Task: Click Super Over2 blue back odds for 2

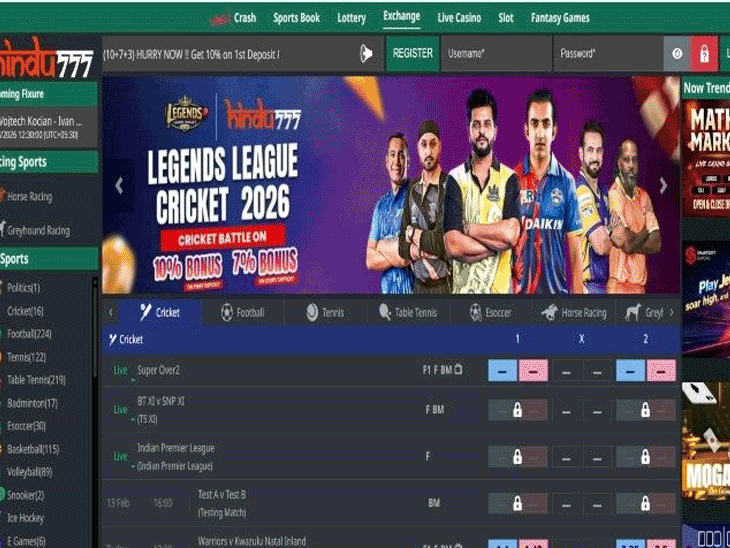Action: [630, 371]
